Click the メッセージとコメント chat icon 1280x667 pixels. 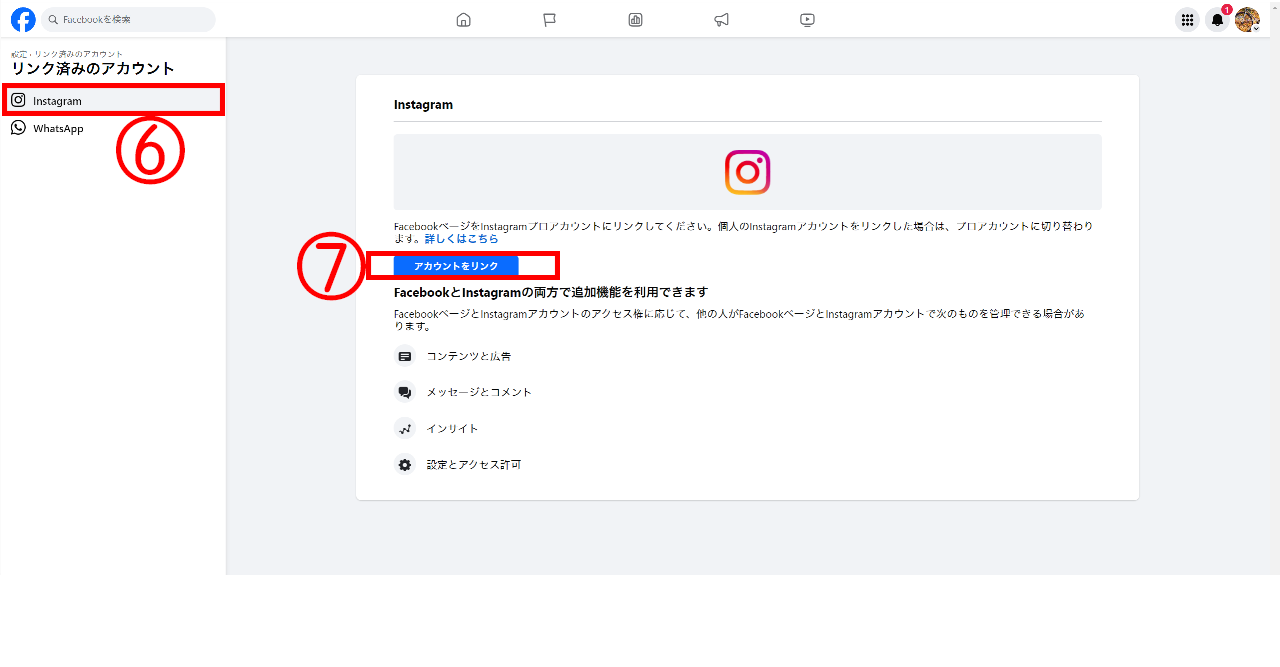click(x=405, y=392)
